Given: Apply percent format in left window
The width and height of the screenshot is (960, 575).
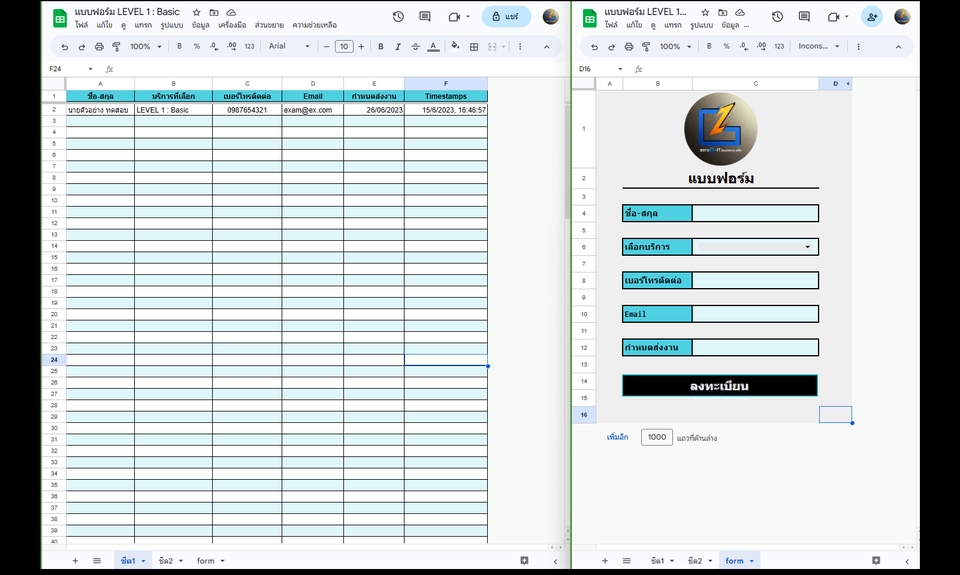Looking at the screenshot, I should [x=197, y=46].
